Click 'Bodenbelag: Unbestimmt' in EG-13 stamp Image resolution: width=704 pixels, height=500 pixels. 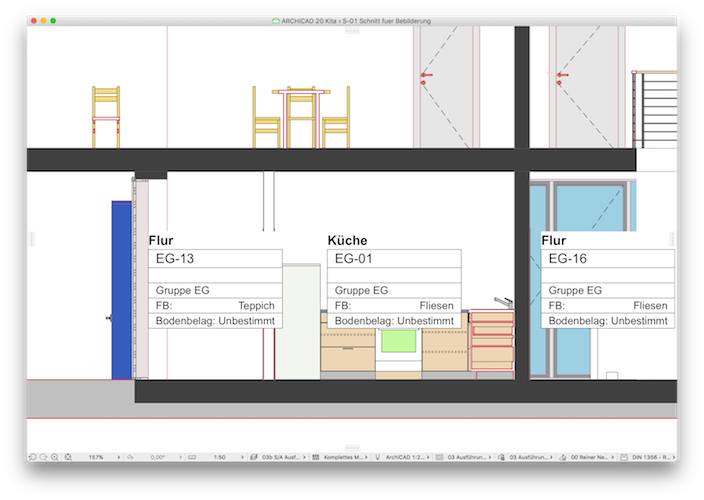point(216,321)
